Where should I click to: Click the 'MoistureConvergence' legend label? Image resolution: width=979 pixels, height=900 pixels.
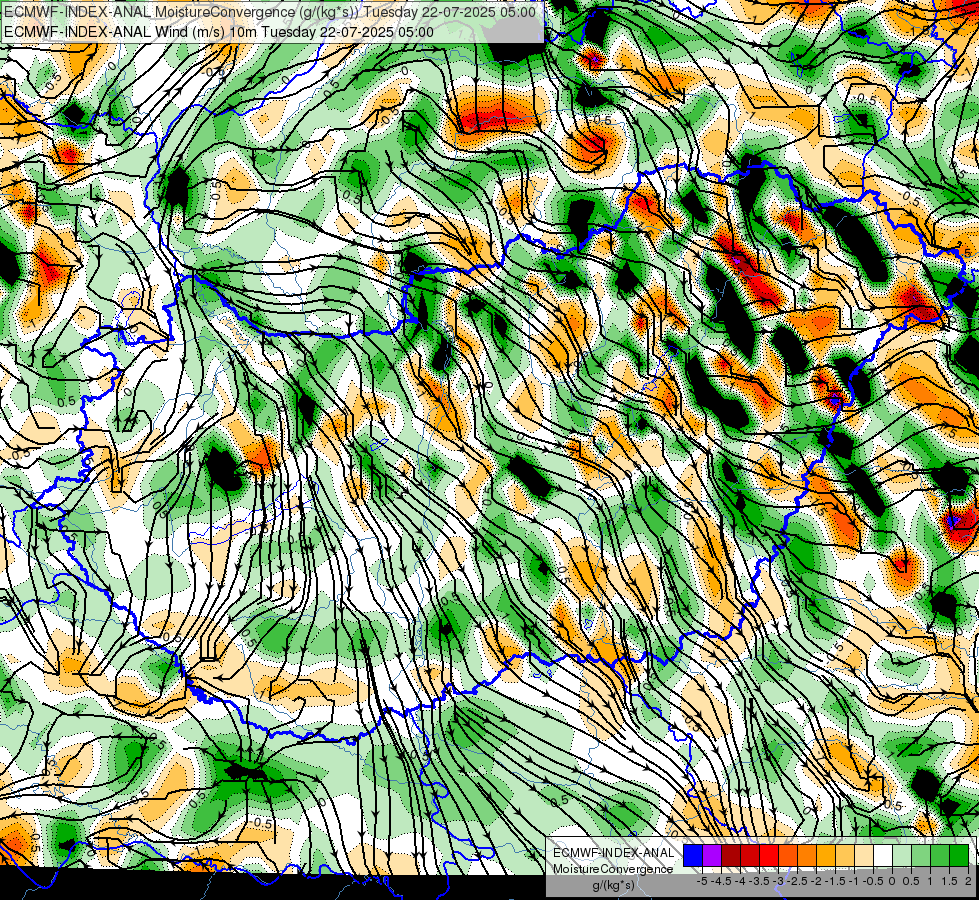tap(613, 869)
